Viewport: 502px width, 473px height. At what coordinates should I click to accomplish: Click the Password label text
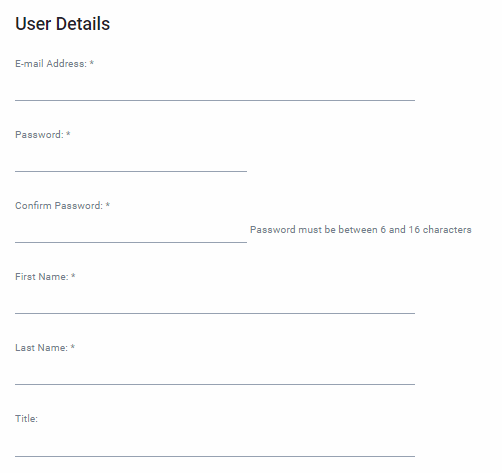coord(39,135)
